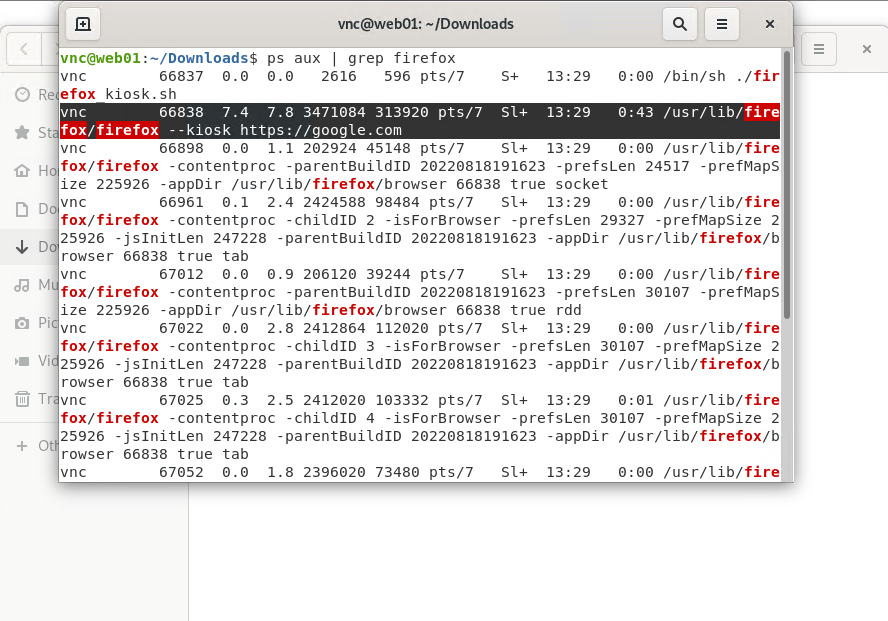
Task: Select the Downloads arrow icon in sidebar
Action: pos(22,247)
